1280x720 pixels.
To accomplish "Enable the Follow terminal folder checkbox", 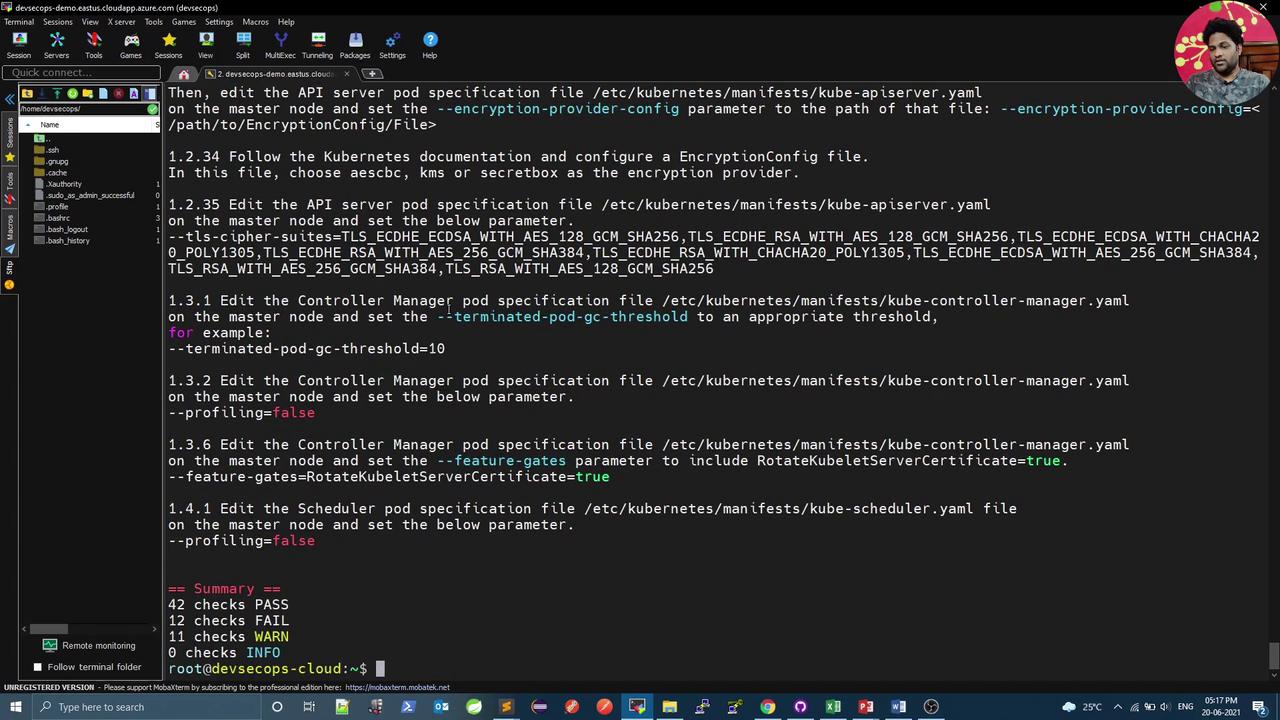I will [38, 667].
